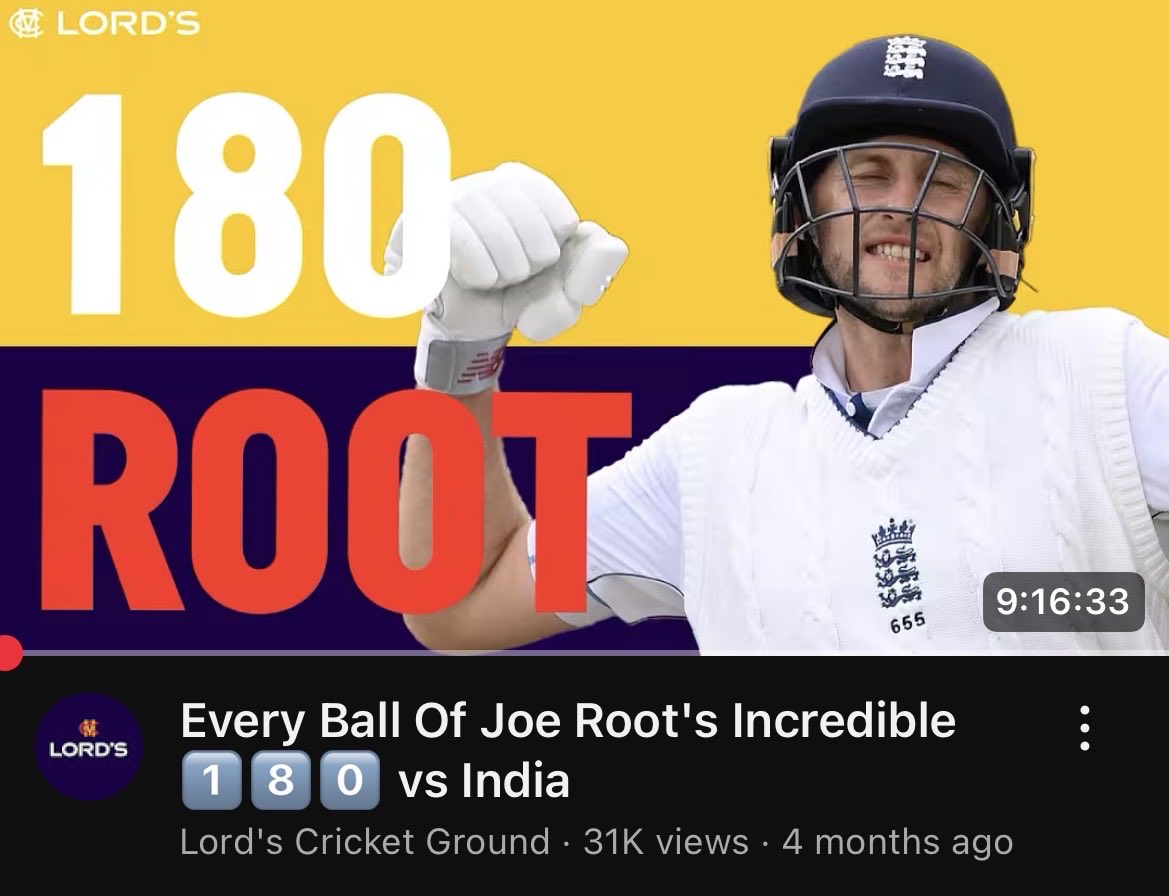Click the red progress dot on thumbnail
Viewport: 1169px width, 896px height.
9,653
